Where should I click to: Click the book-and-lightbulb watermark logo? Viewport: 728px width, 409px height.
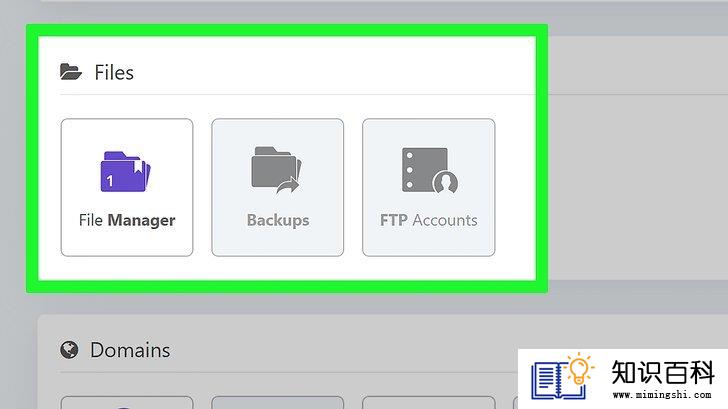click(563, 377)
